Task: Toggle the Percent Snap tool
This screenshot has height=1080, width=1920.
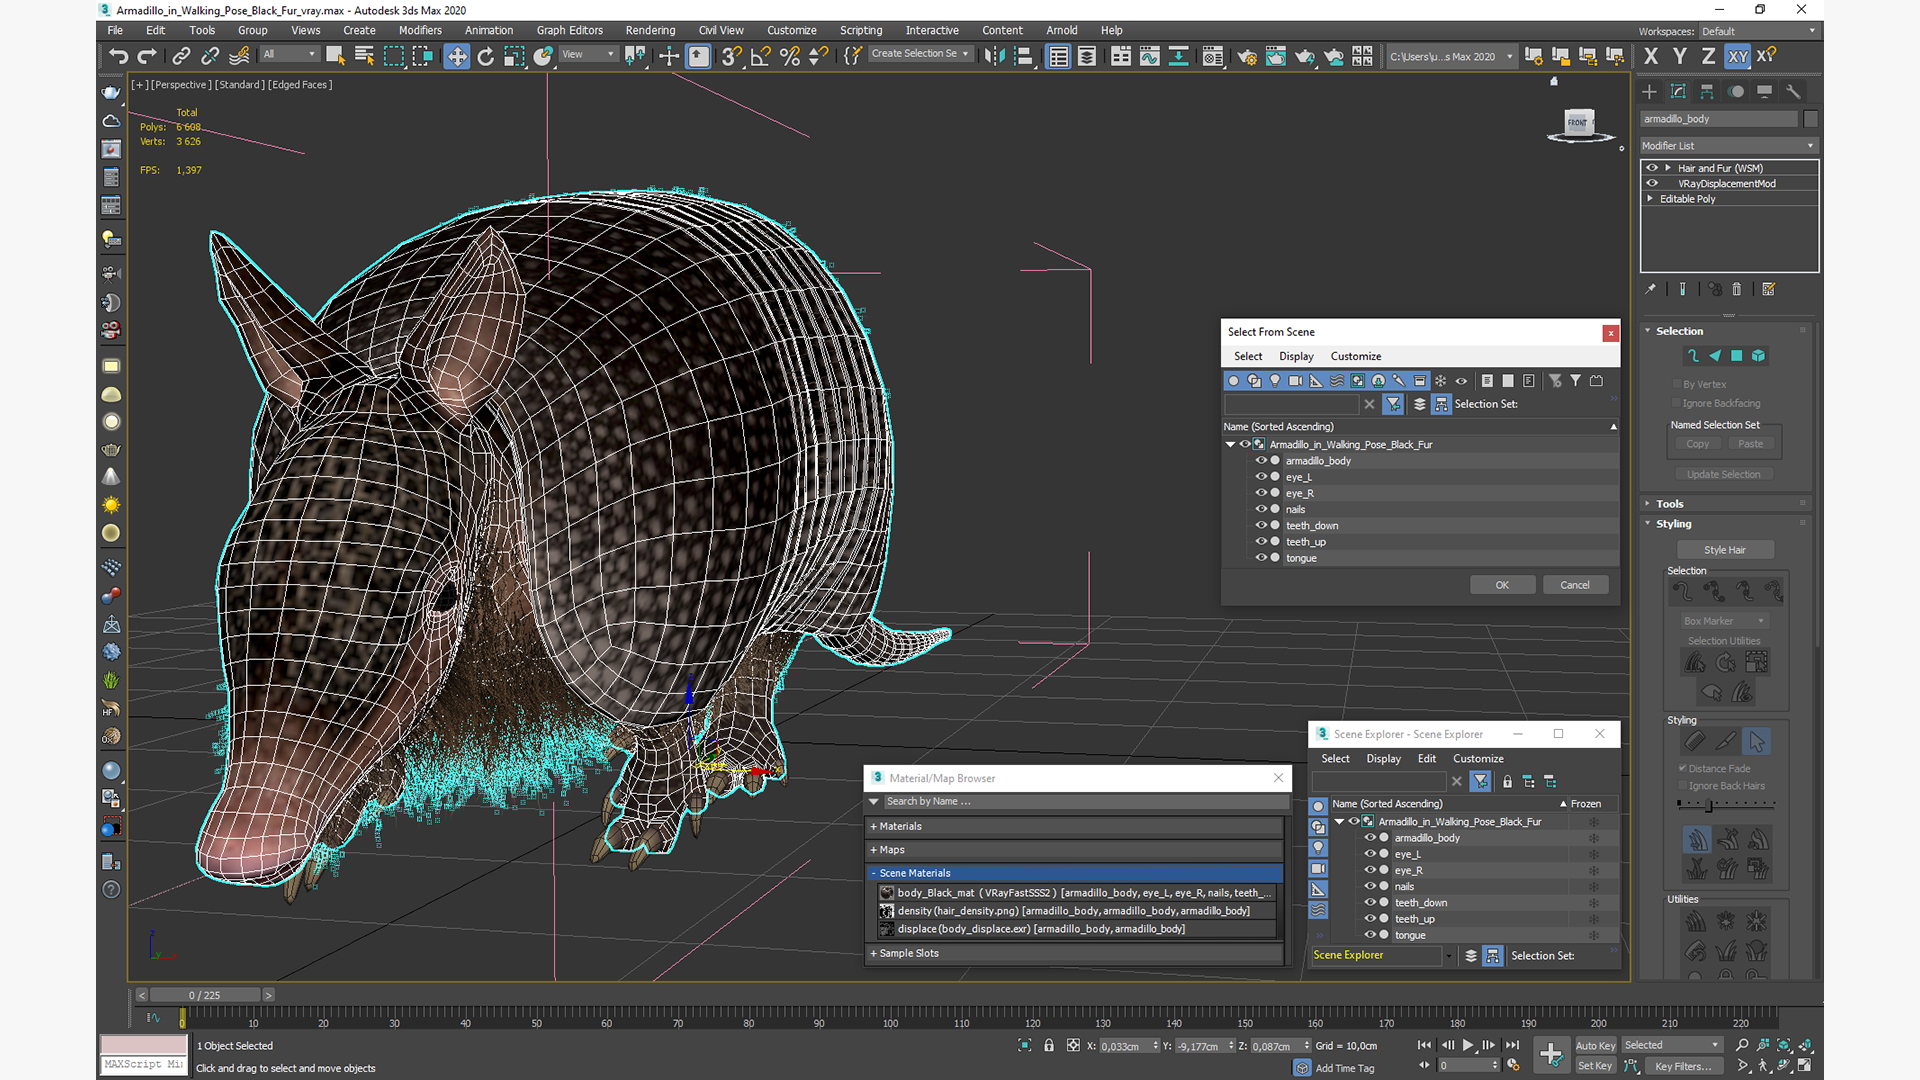Action: pyautogui.click(x=790, y=57)
